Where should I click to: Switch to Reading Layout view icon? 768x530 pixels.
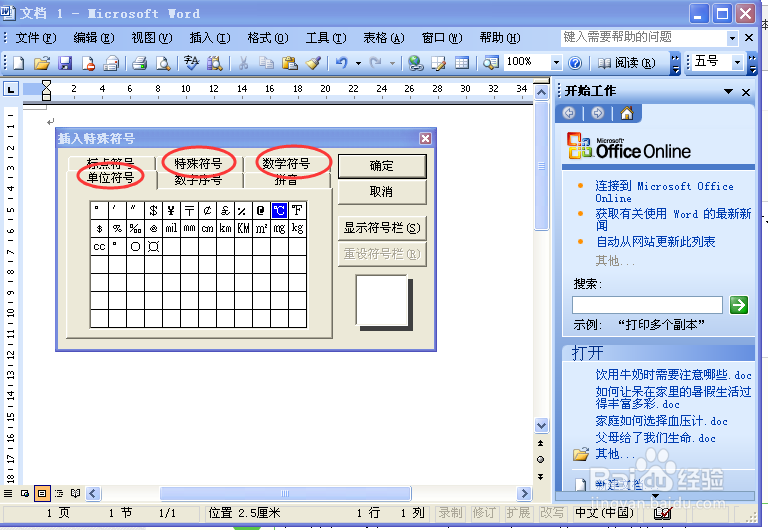click(76, 493)
